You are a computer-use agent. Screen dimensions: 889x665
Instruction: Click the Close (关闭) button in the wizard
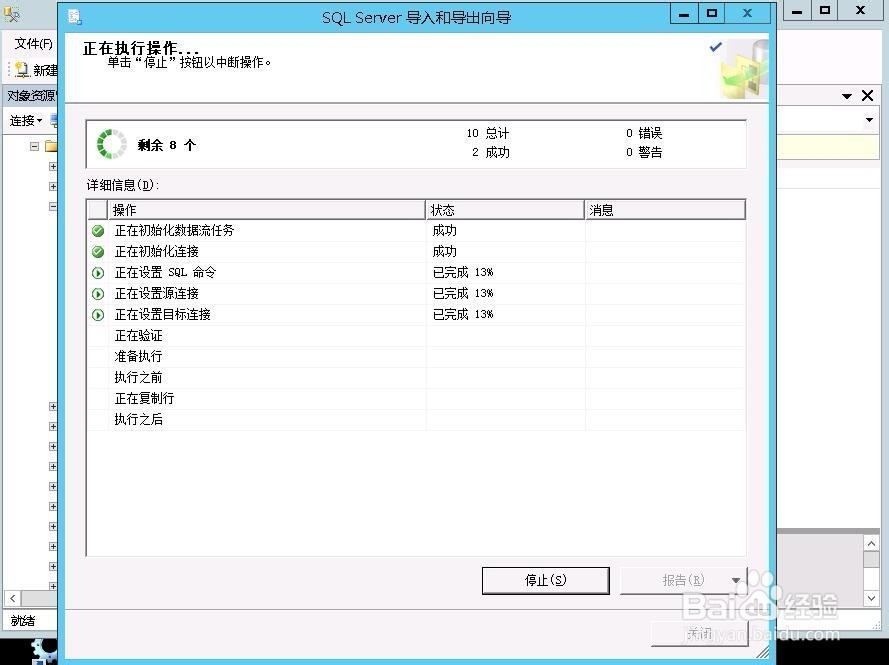pyautogui.click(x=699, y=633)
